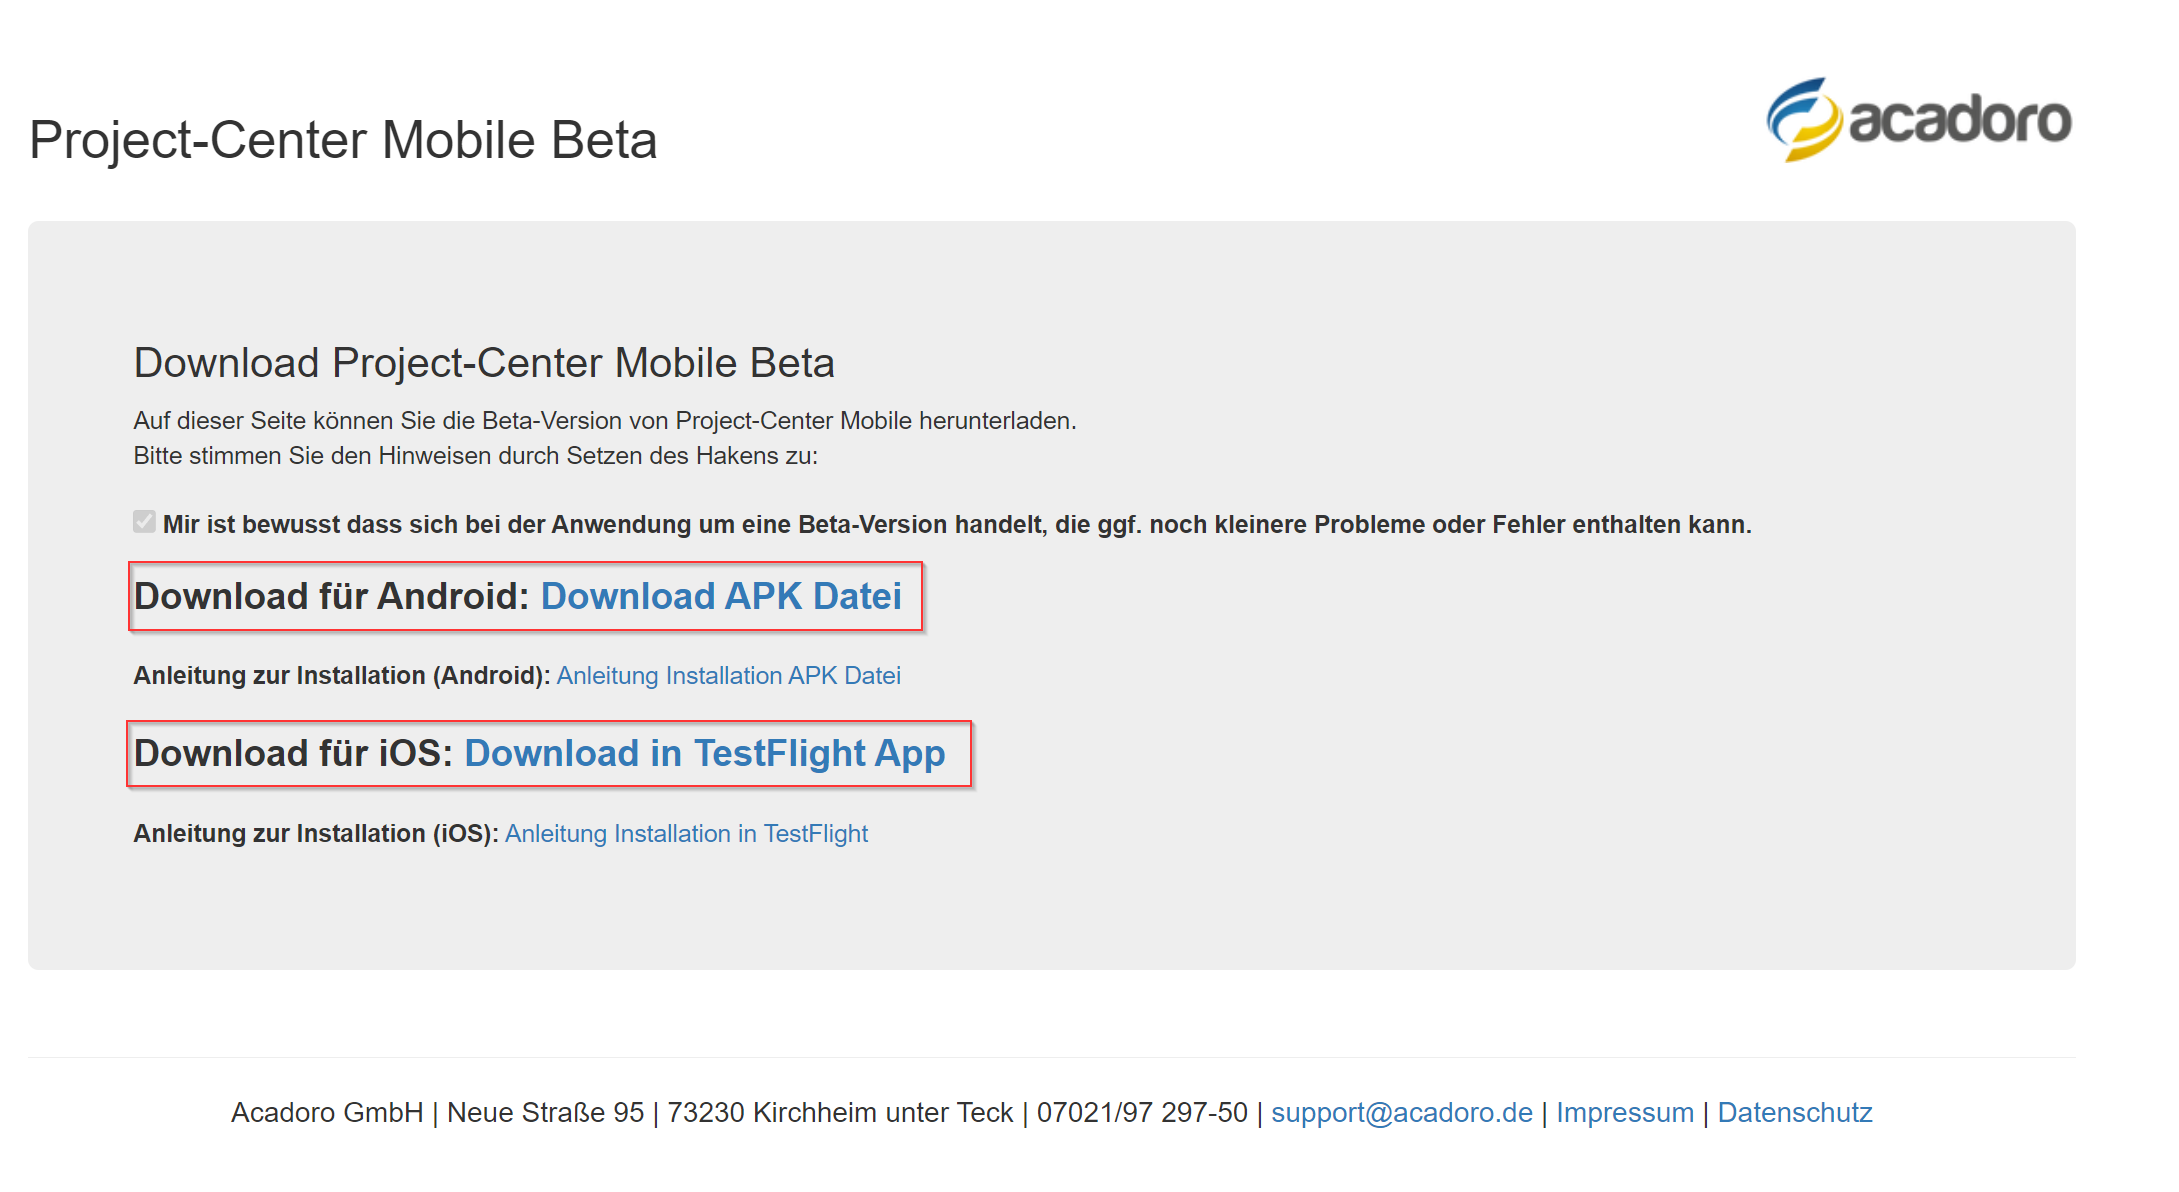The image size is (2179, 1192).
Task: Open the Datenschutz footer link
Action: (x=1794, y=1113)
